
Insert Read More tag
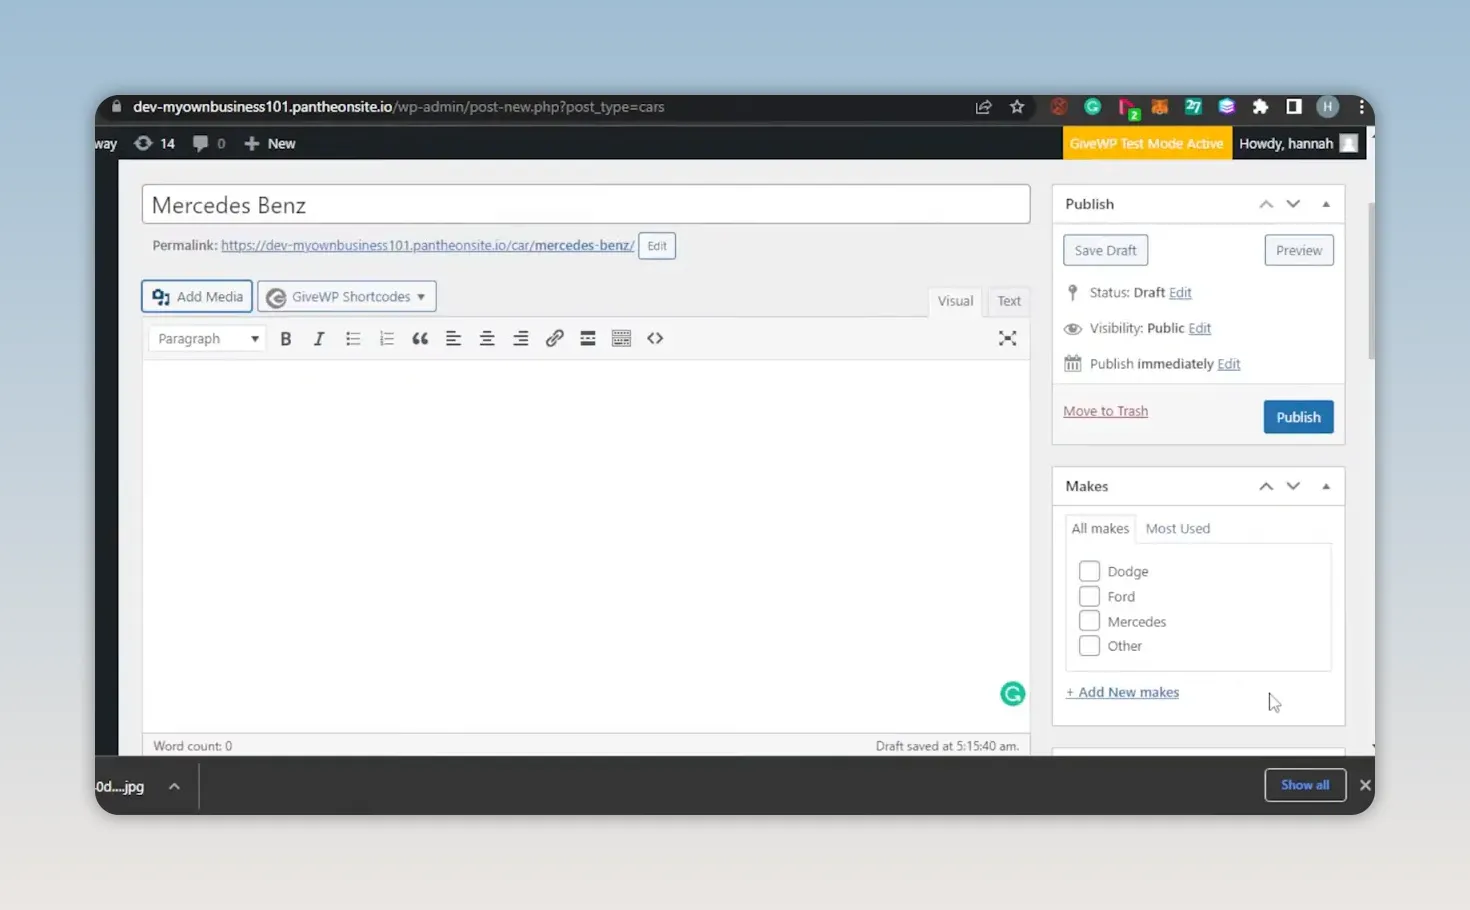click(588, 339)
